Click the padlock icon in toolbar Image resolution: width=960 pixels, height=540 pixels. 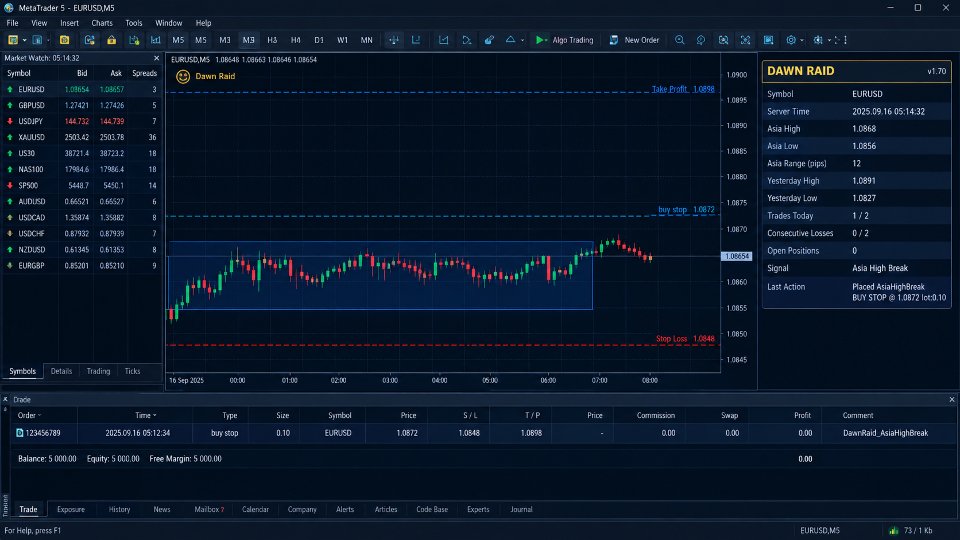pos(111,40)
